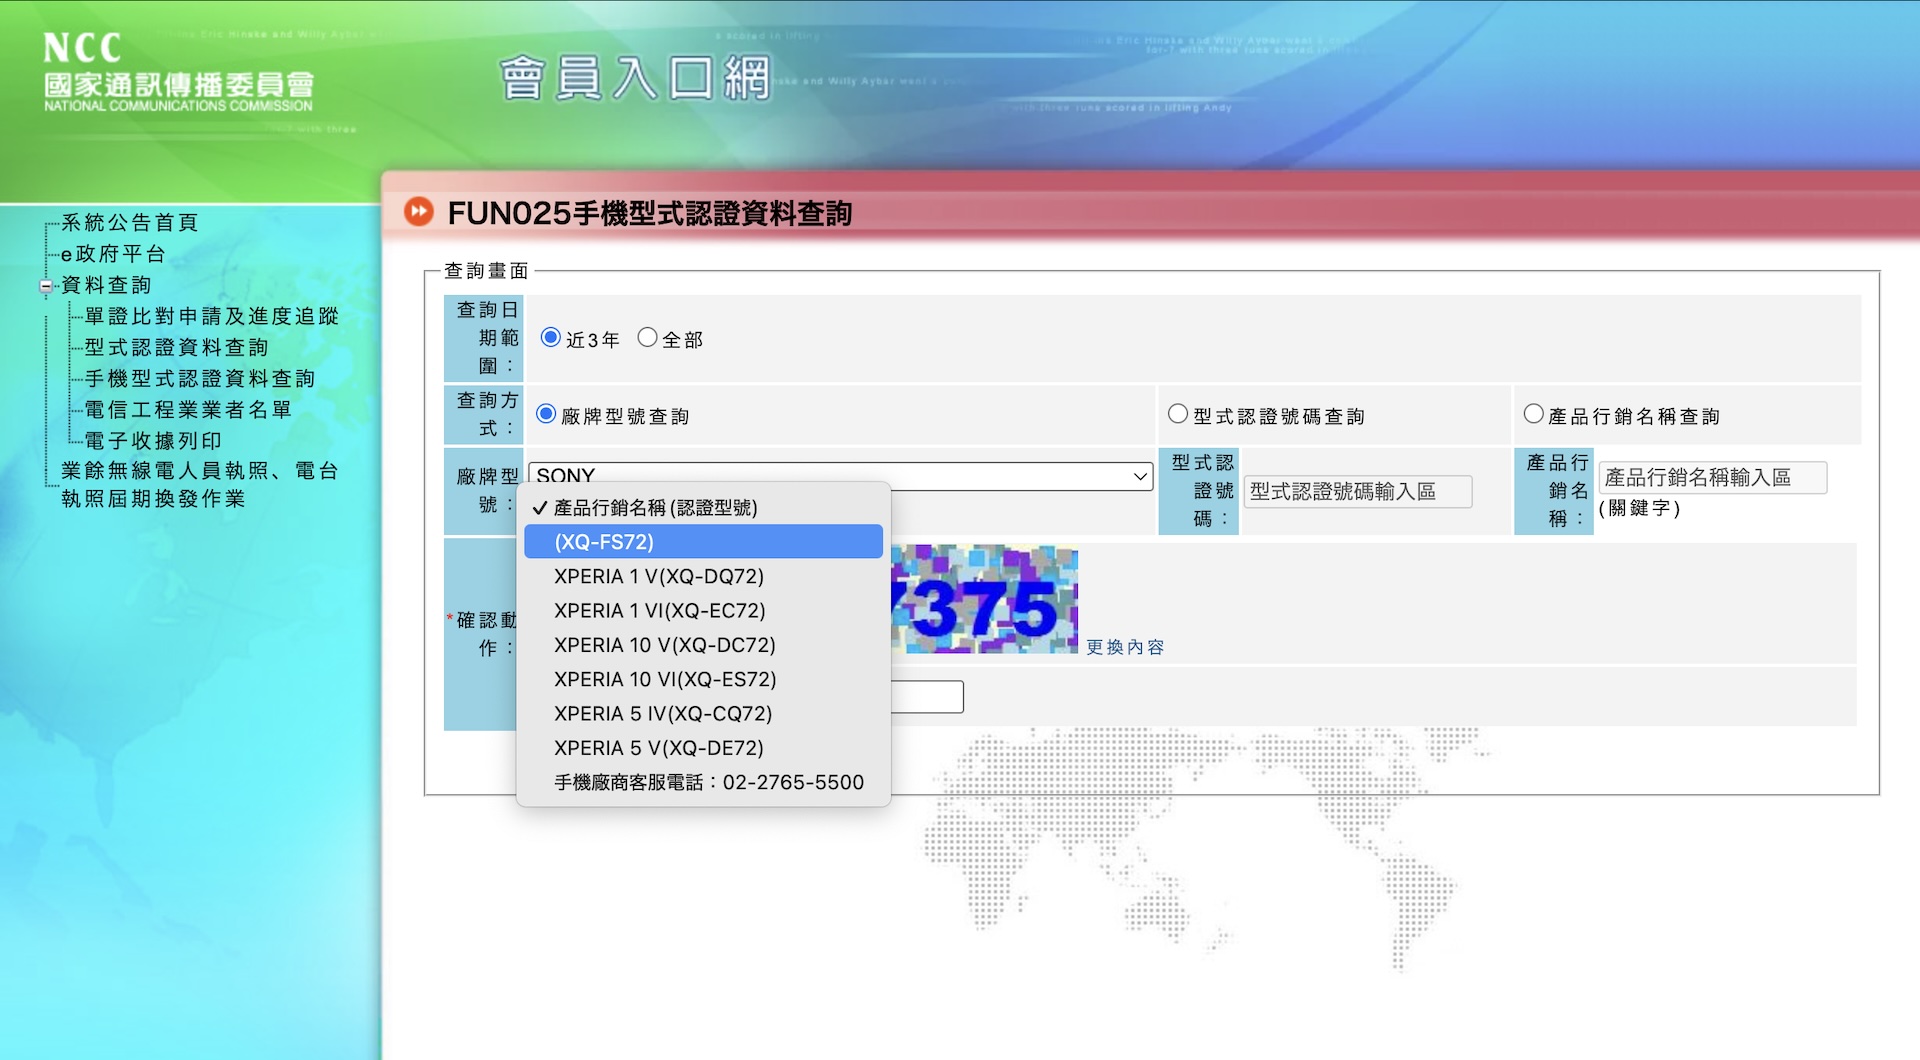The image size is (1920, 1060).
Task: Choose 型式認證號碼查詢 query method
Action: coord(1178,414)
